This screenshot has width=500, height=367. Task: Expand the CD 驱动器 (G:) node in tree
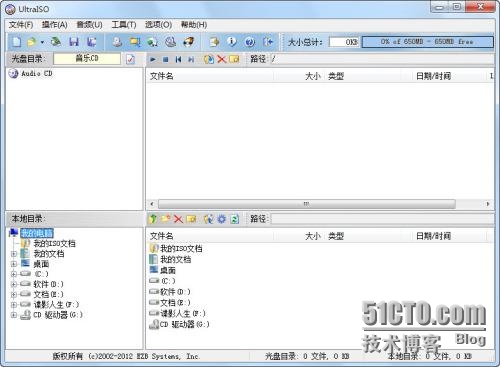coord(14,315)
